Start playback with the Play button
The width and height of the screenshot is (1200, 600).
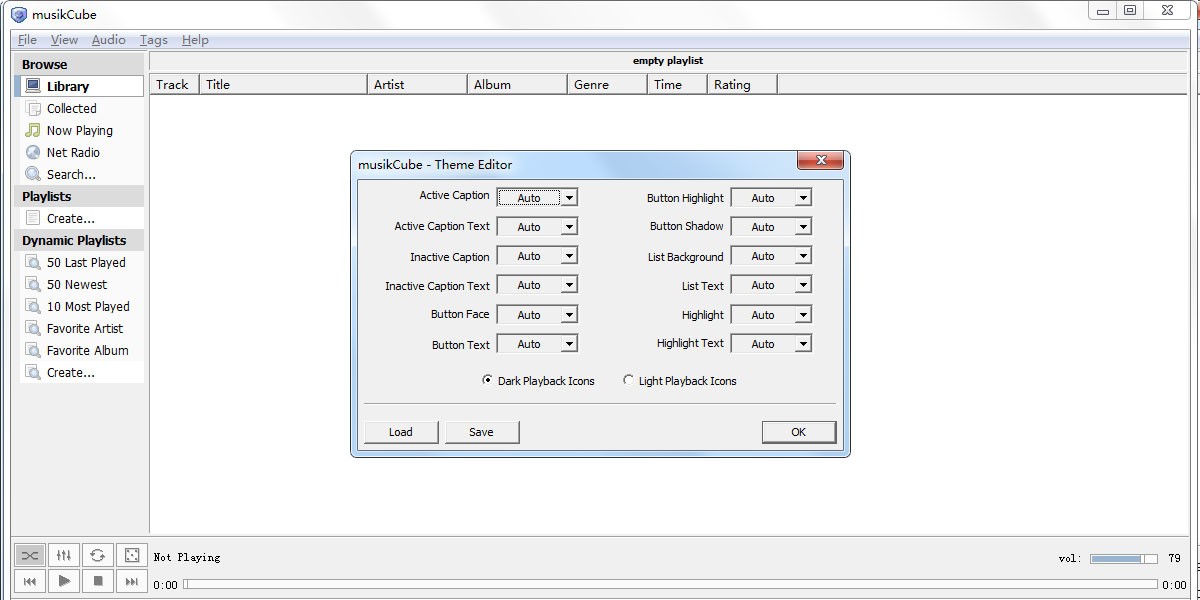64,581
